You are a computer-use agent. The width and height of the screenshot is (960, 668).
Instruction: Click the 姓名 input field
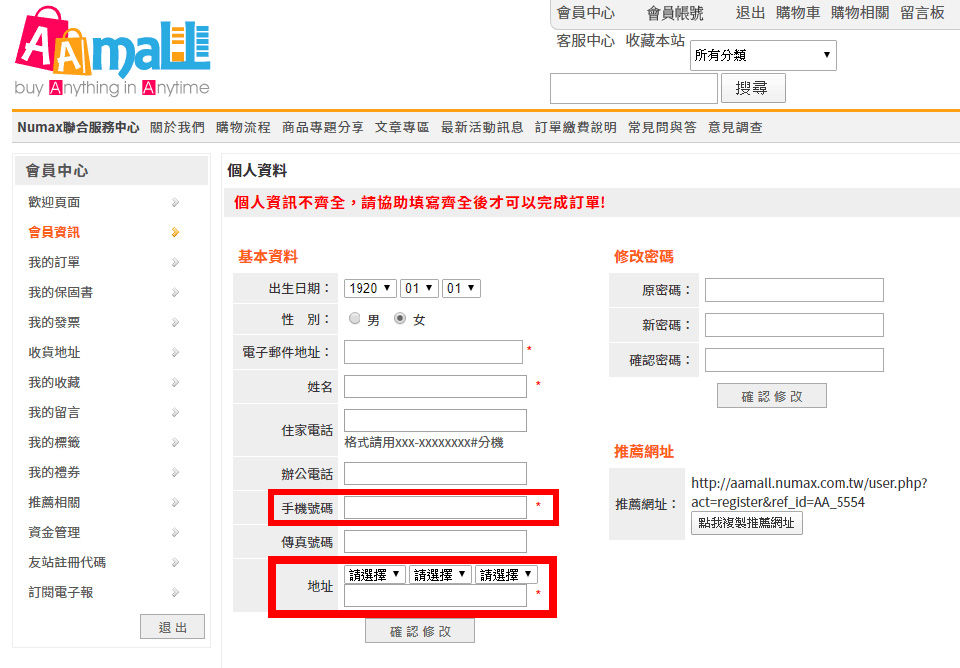[435, 386]
